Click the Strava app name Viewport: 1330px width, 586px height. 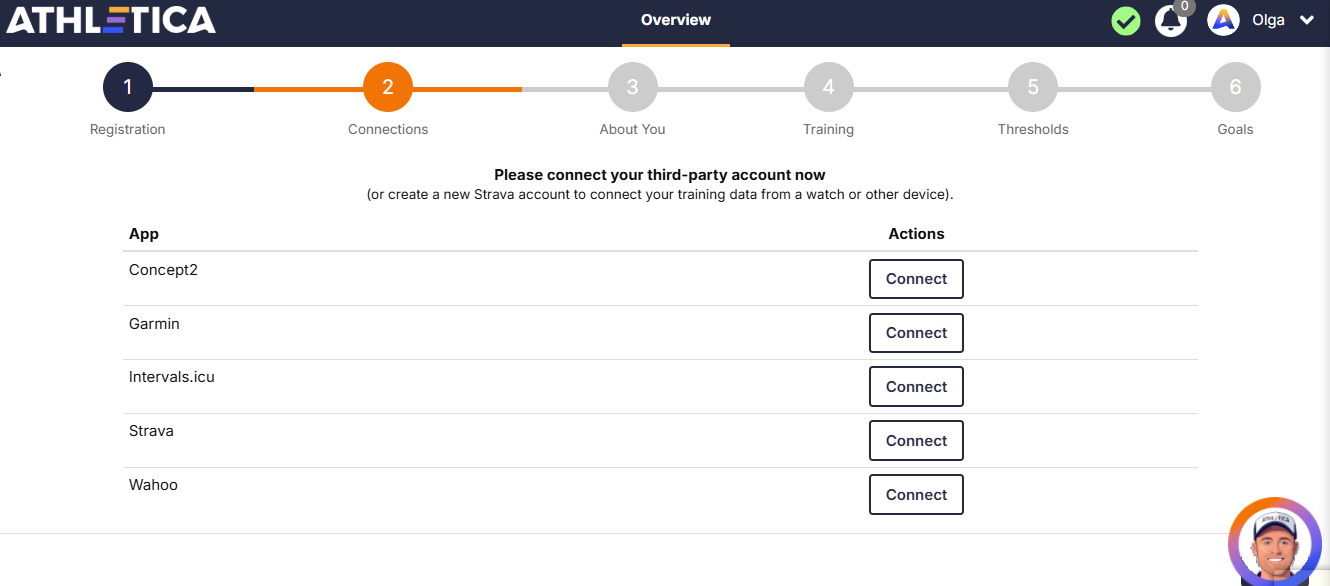151,432
